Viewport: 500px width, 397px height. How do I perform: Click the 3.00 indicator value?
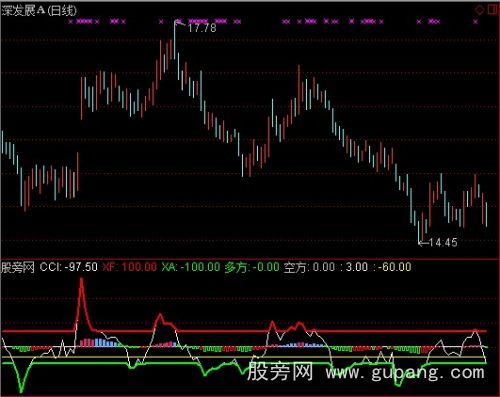[x=357, y=267]
